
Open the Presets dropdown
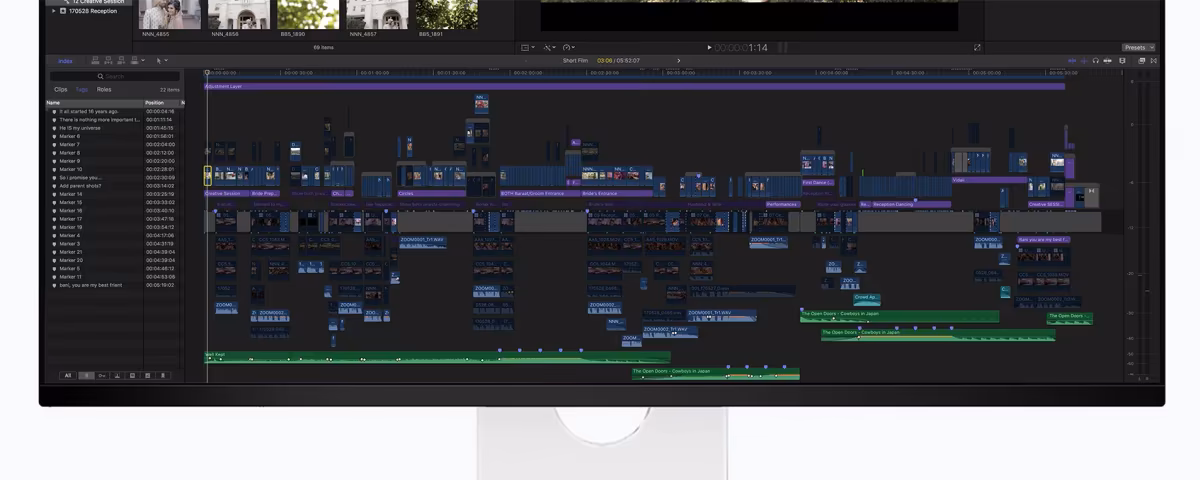coord(1138,47)
